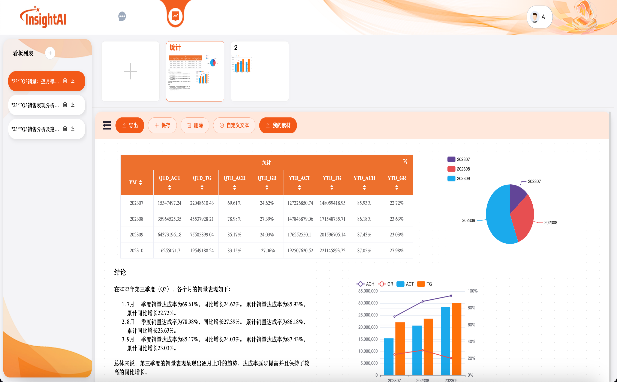The height and width of the screenshot is (382, 617).
Task: Sort the table by QTD_ACH column
Action: pyautogui.click(x=235, y=188)
